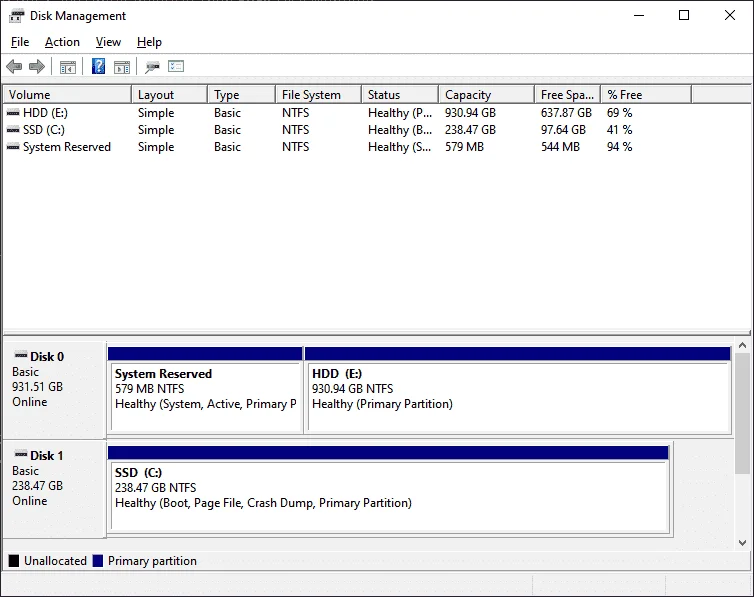Click the 238.47 GB capacity cell in volume list

[470, 130]
